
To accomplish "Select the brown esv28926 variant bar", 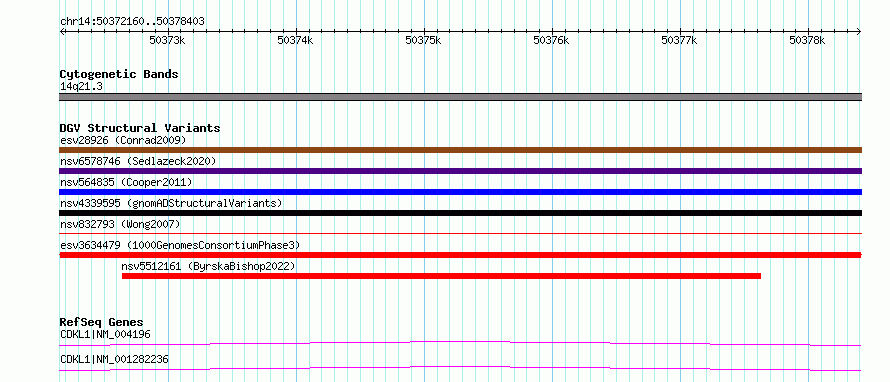I will pos(460,150).
